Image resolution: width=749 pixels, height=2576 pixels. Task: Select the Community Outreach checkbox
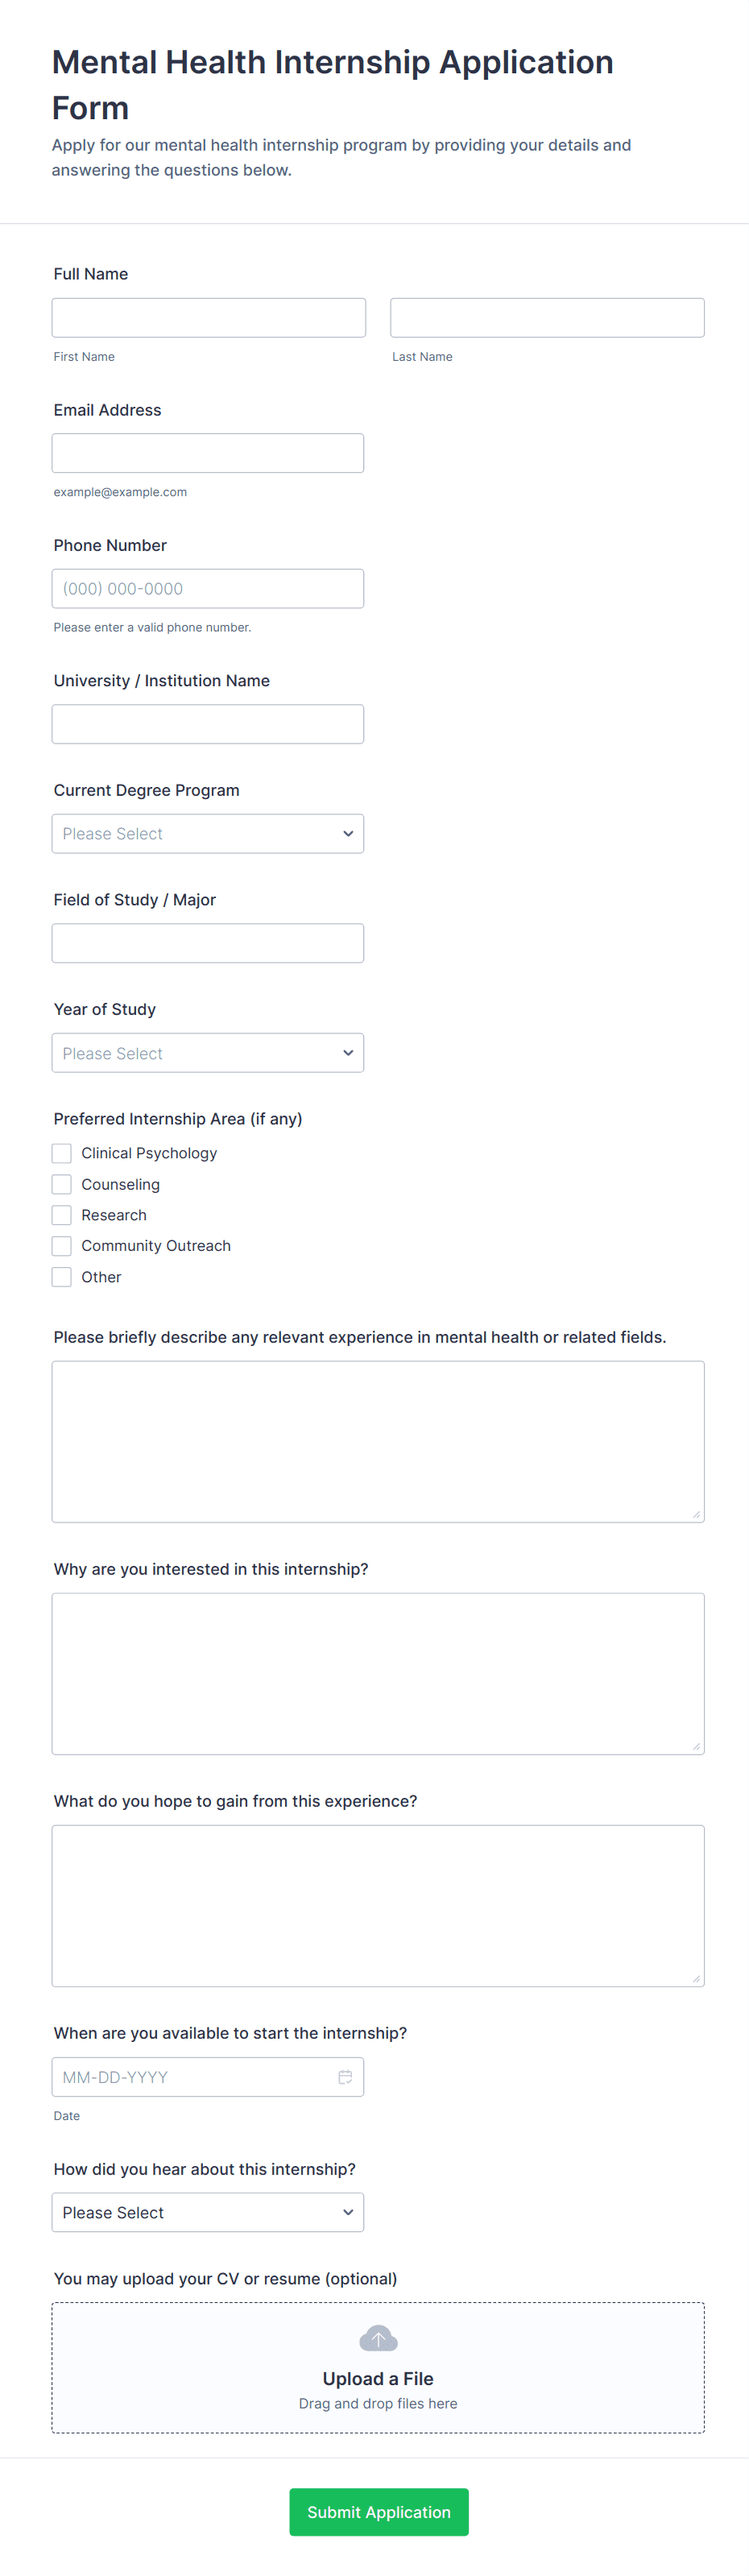61,1246
